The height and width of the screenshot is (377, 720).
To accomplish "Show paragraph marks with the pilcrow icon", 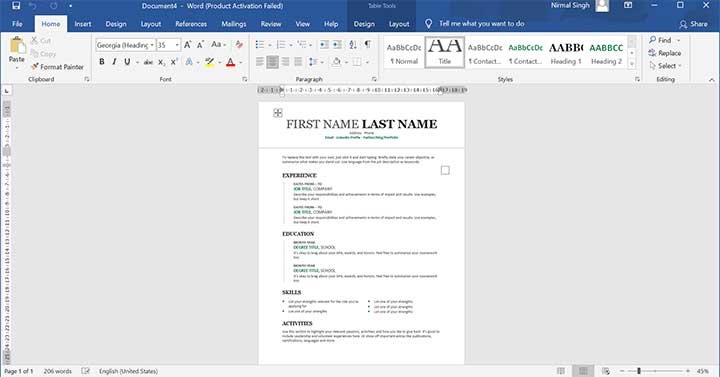I will [367, 45].
